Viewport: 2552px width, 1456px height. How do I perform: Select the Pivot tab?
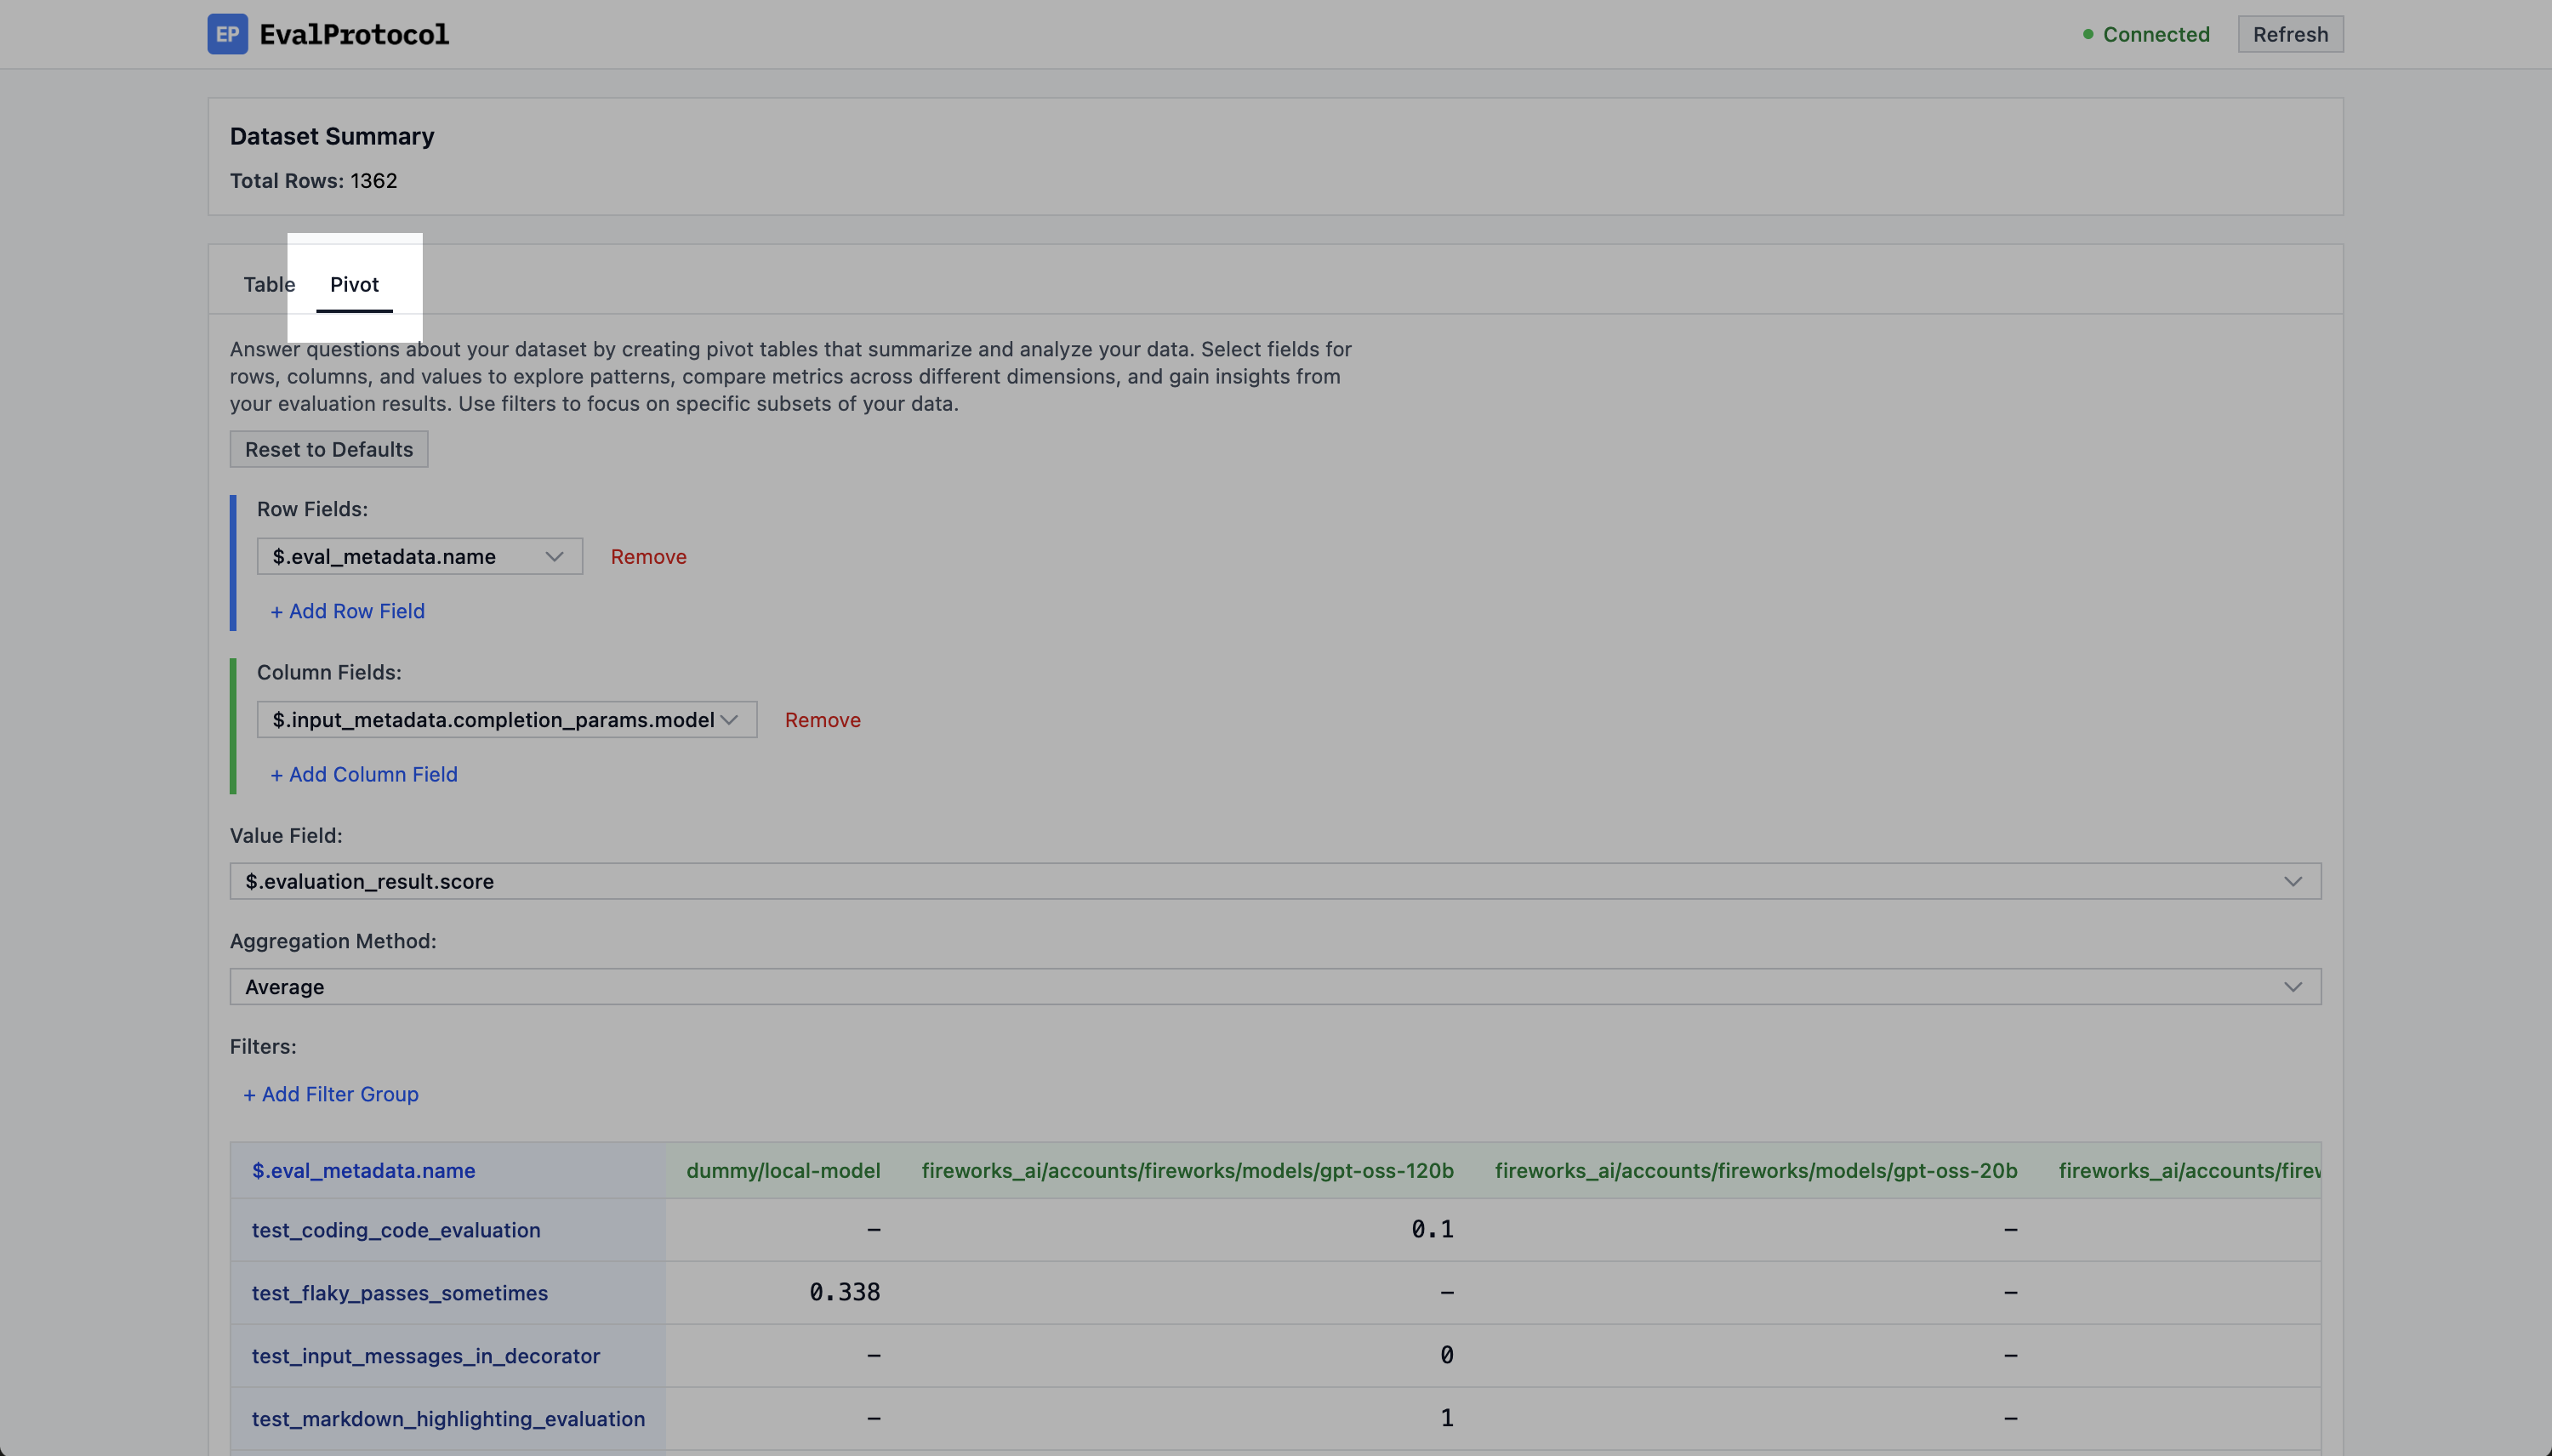354,284
